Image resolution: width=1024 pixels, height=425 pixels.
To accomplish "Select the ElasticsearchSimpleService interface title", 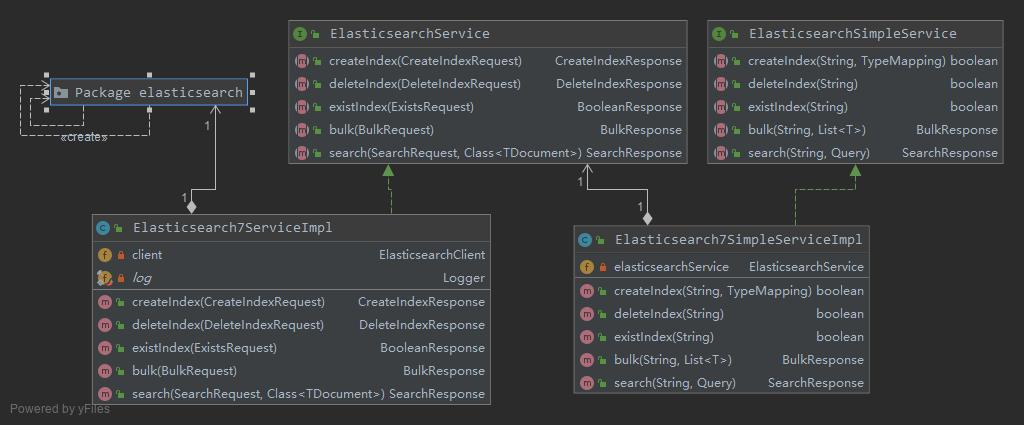I will (x=852, y=33).
